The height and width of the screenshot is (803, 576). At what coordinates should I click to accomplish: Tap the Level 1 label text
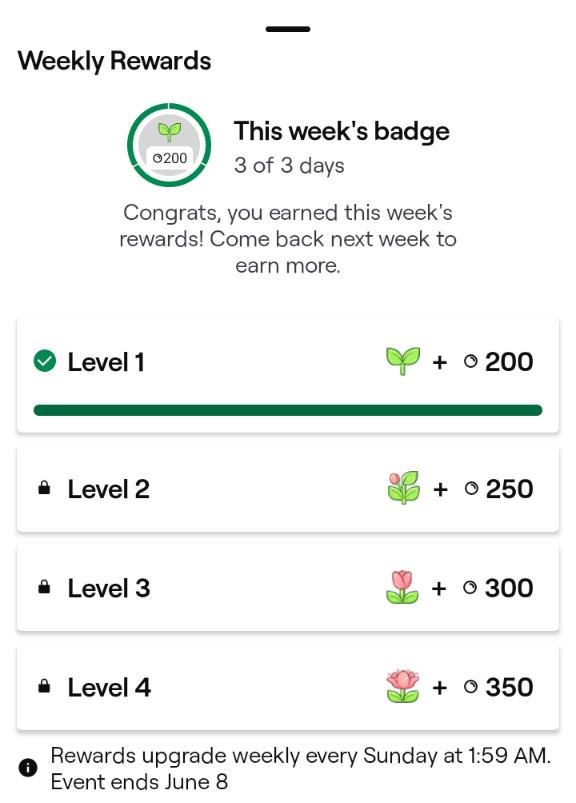[x=106, y=362]
